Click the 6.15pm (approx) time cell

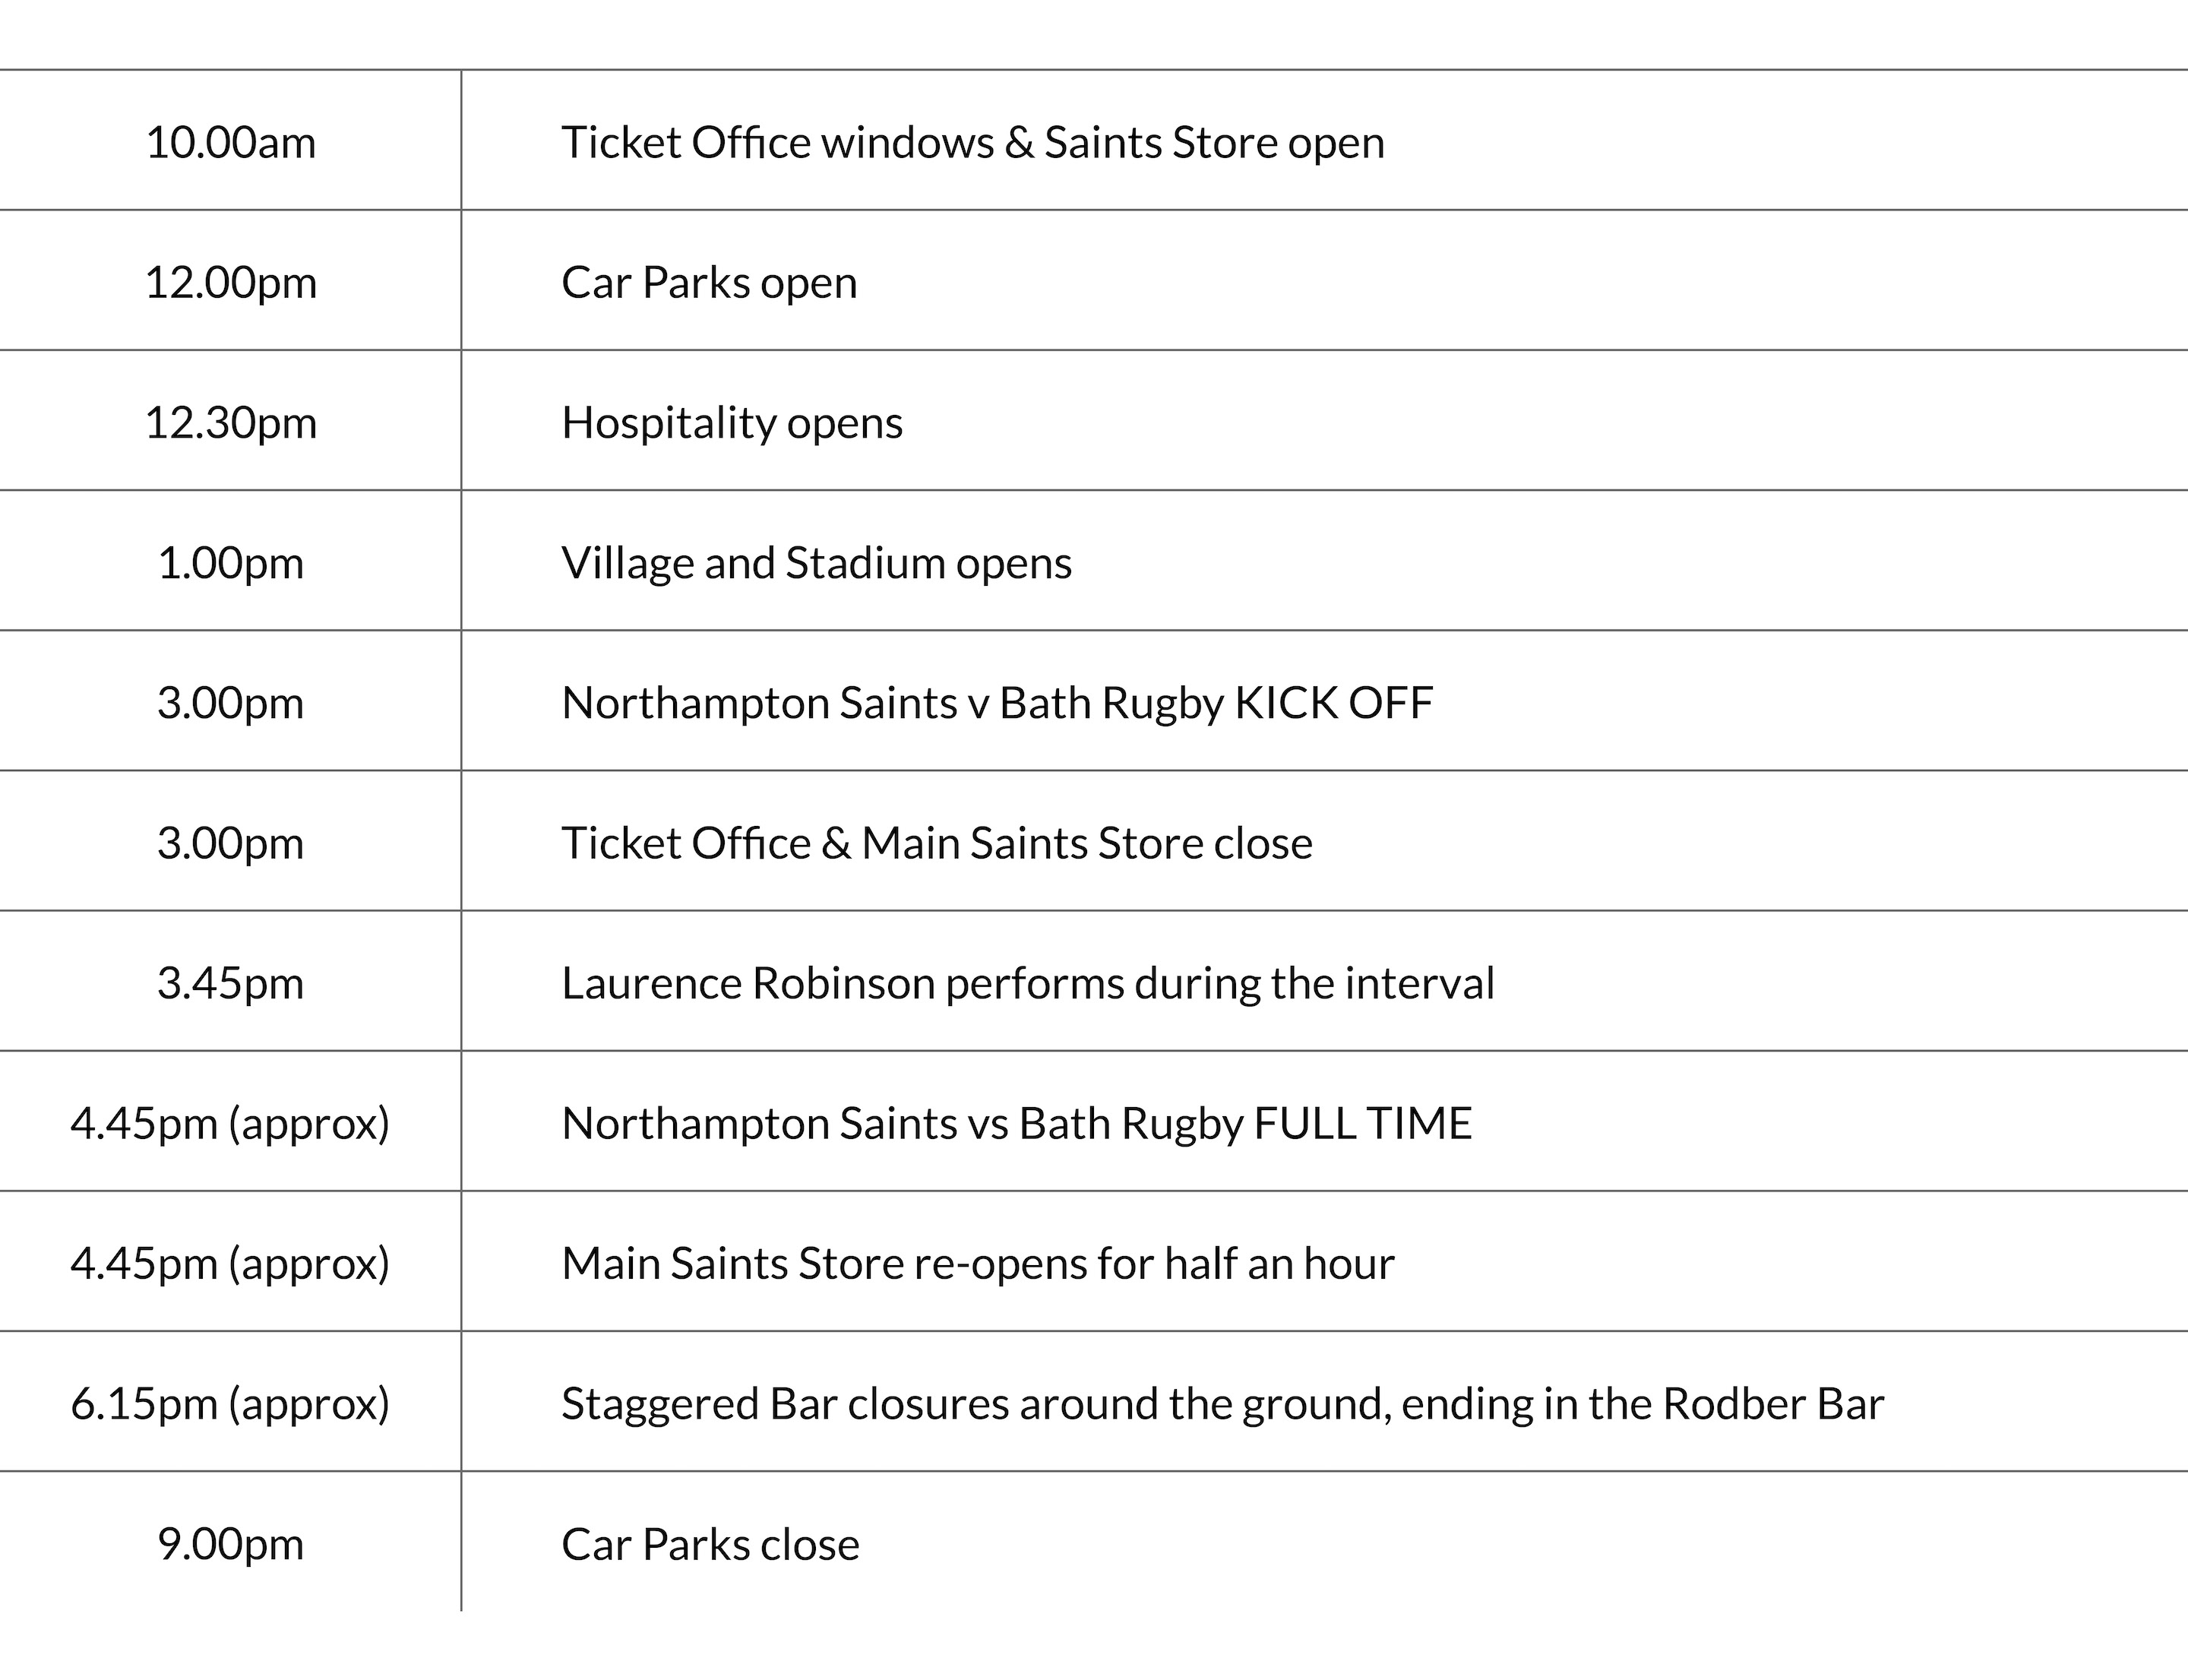(230, 1403)
